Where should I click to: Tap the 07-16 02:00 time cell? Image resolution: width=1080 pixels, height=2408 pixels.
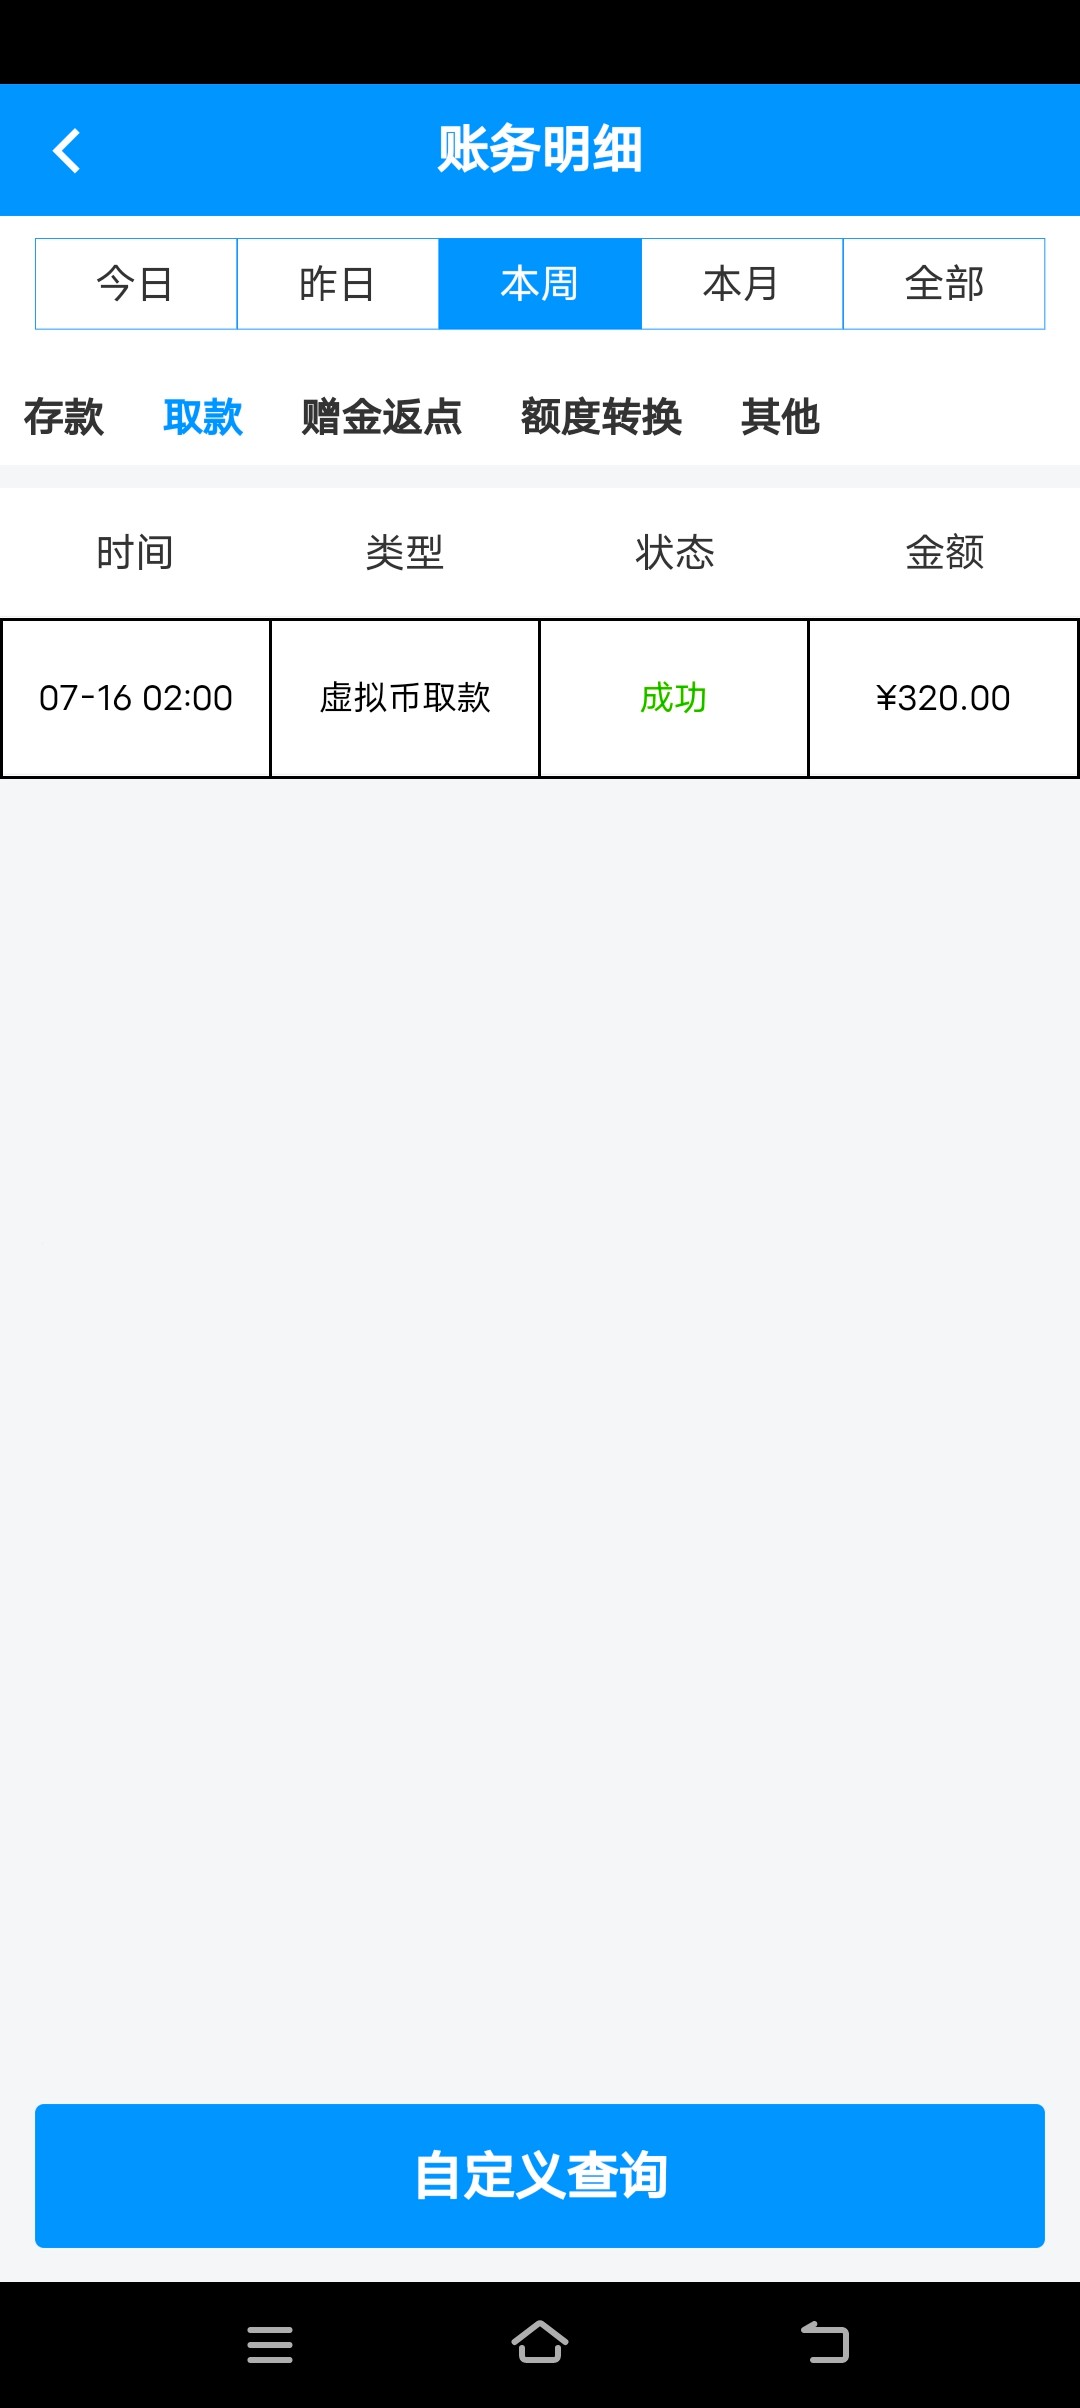(x=136, y=698)
